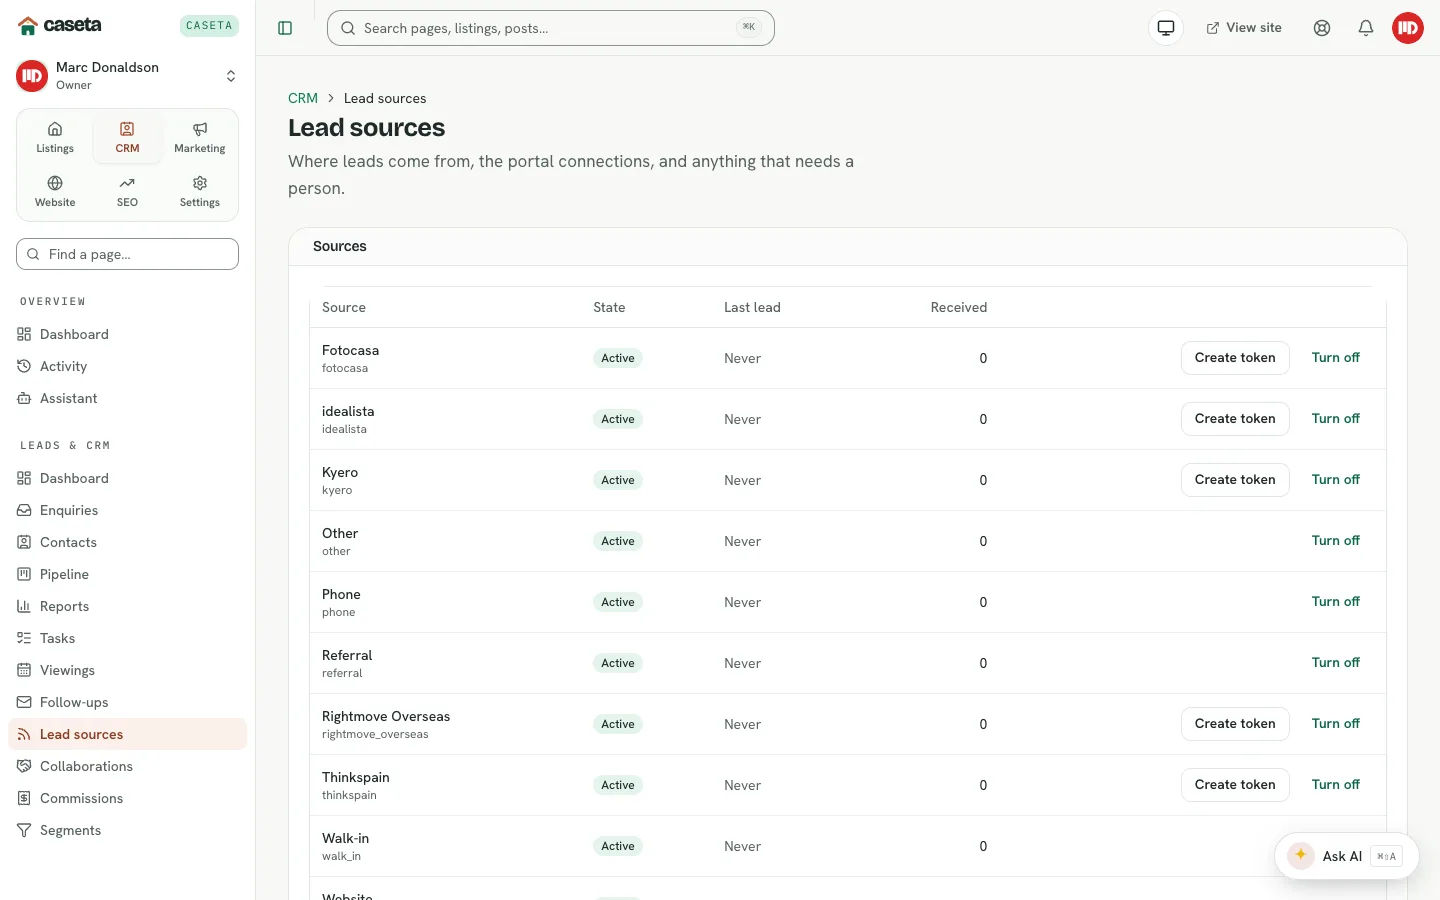This screenshot has height=900, width=1440.
Task: Open the Tasks page
Action: [x=127, y=638]
